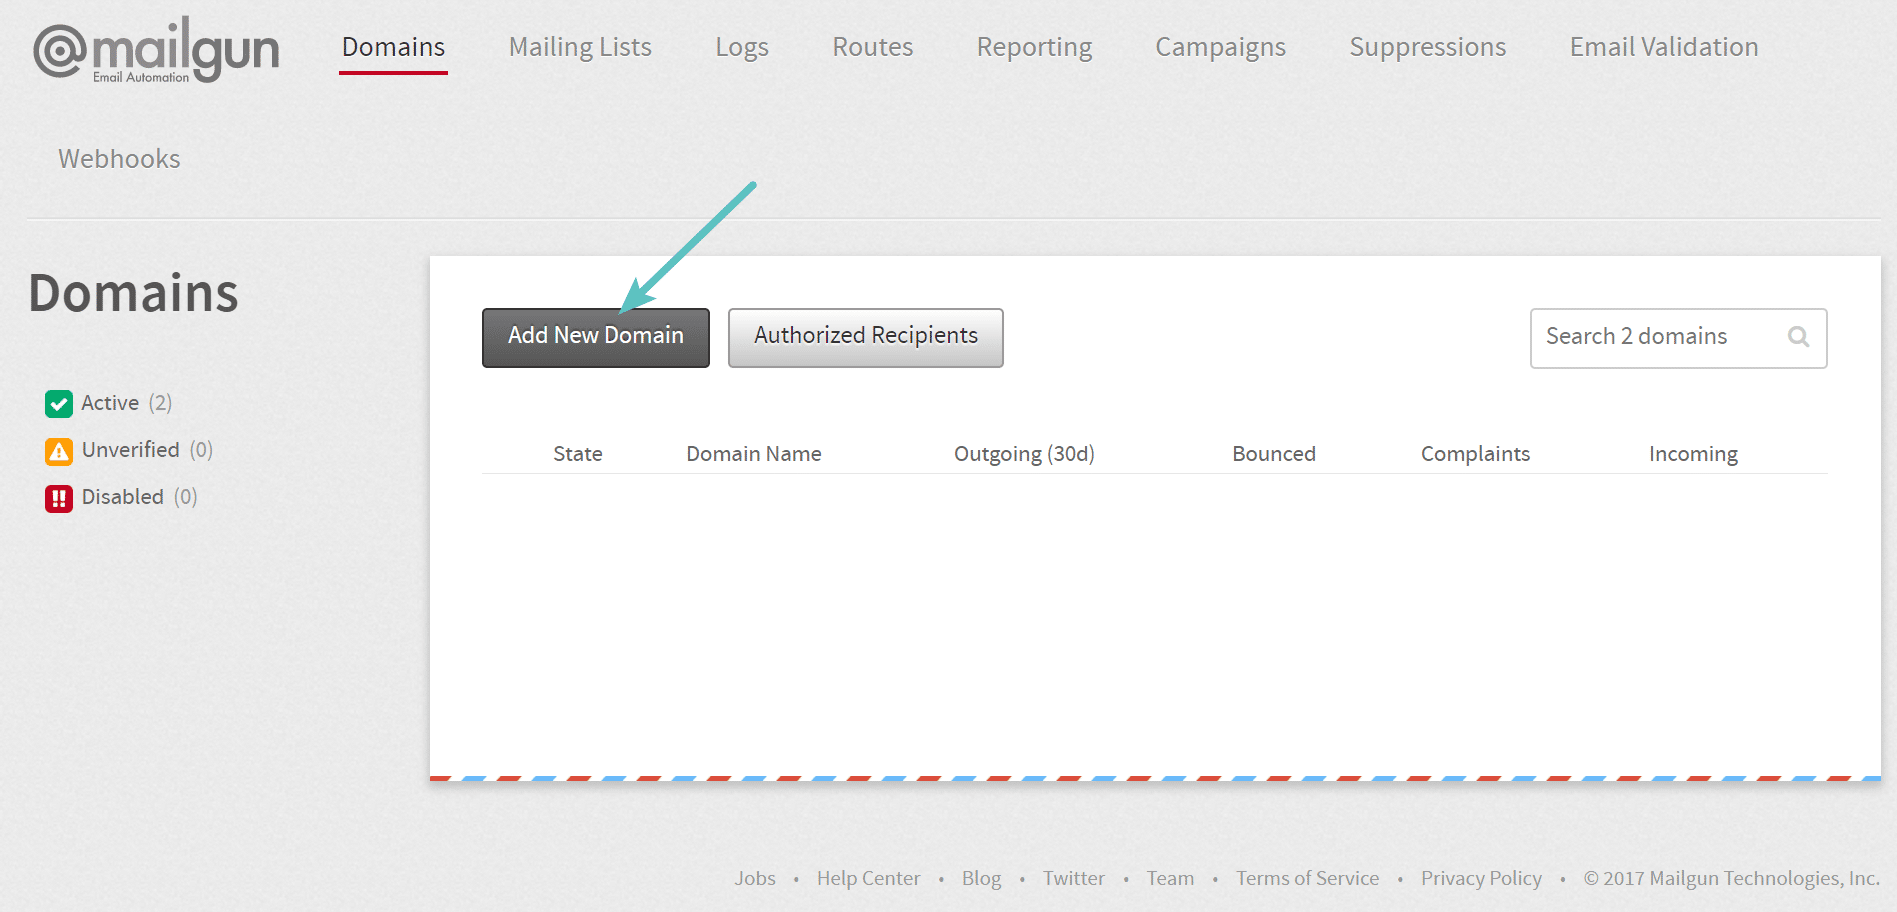Toggle the Active domains filter
Image resolution: width=1897 pixels, height=912 pixels.
(110, 403)
